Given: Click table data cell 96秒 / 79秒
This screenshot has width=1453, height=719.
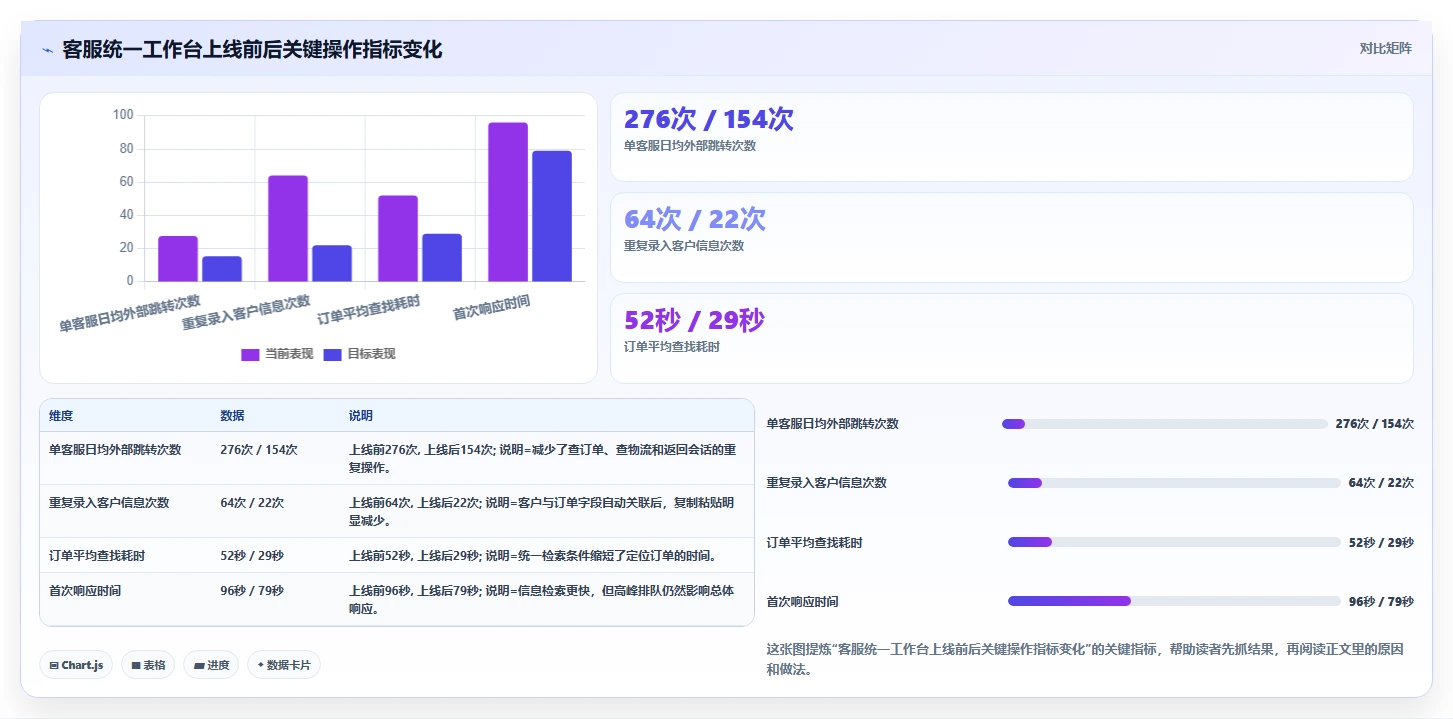Looking at the screenshot, I should 252,591.
